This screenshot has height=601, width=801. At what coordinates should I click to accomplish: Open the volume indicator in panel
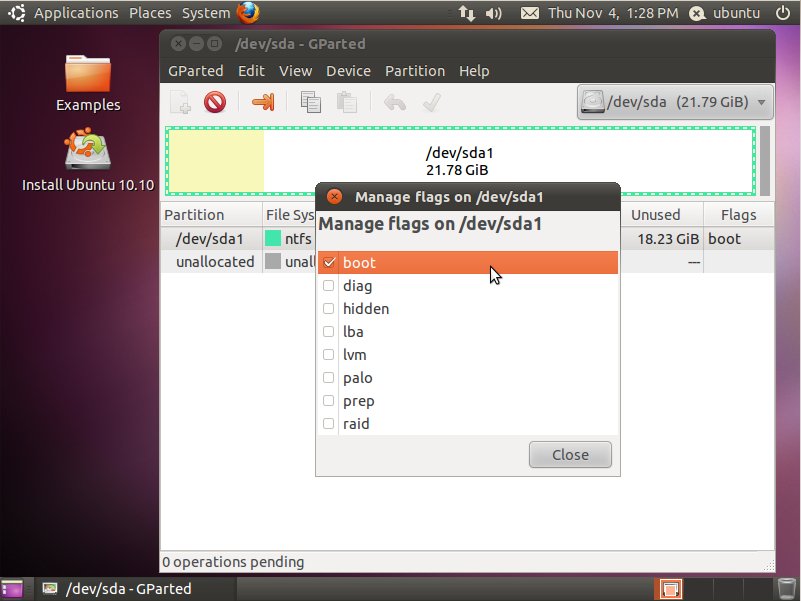click(x=493, y=13)
